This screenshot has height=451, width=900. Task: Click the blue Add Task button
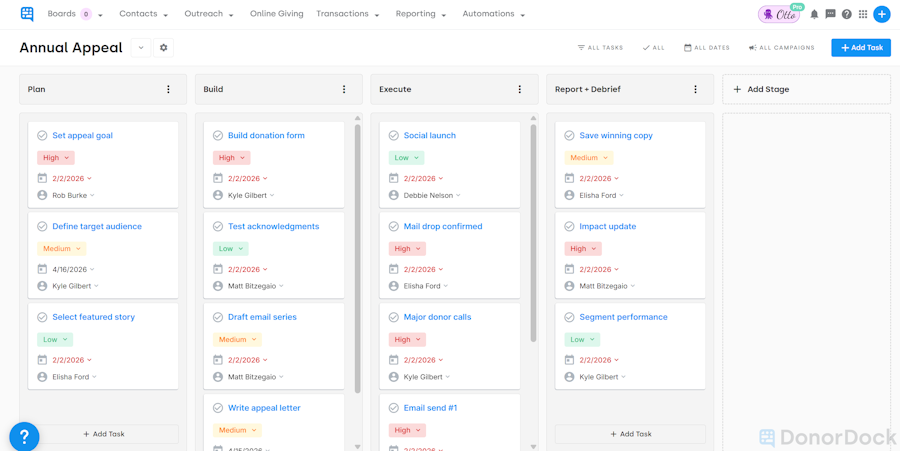point(860,48)
